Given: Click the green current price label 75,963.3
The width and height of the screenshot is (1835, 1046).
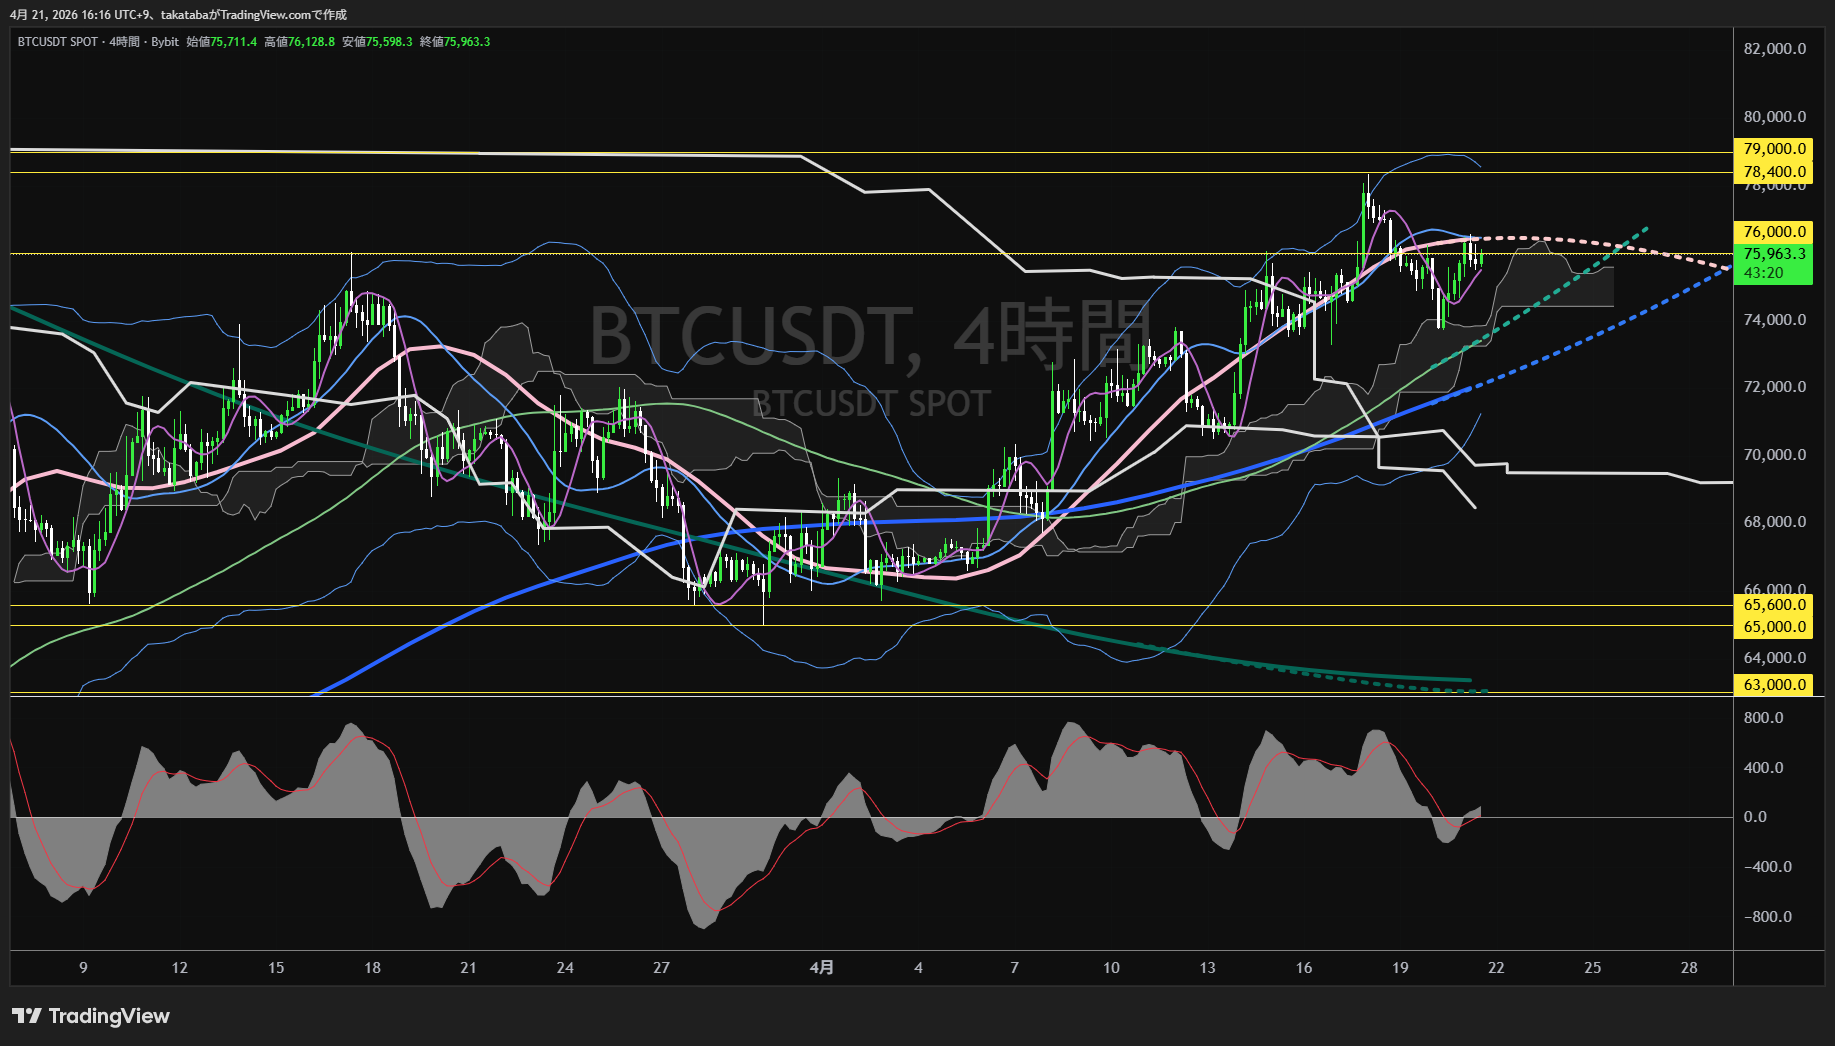Looking at the screenshot, I should pos(1774,254).
